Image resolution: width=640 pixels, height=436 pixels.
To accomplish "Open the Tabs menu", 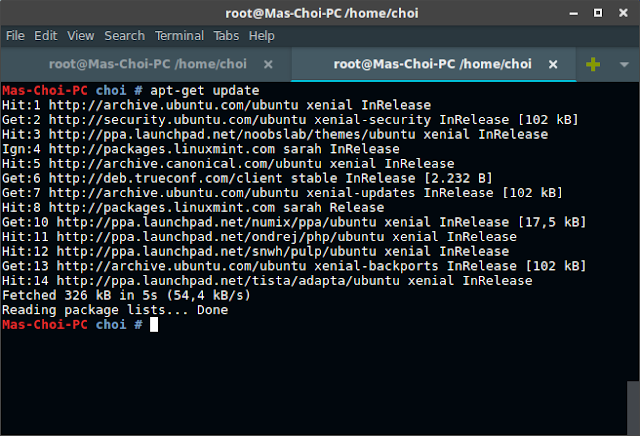I will [226, 36].
